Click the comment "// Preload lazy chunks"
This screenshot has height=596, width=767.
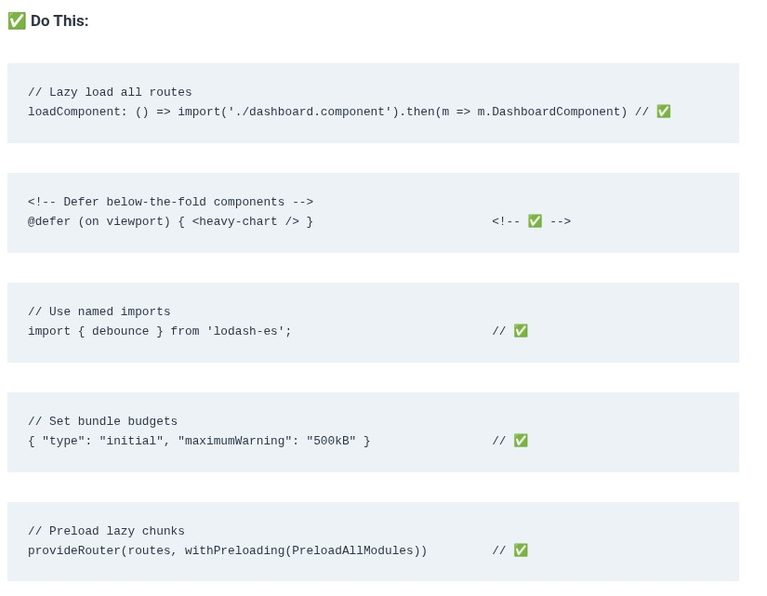[106, 530]
